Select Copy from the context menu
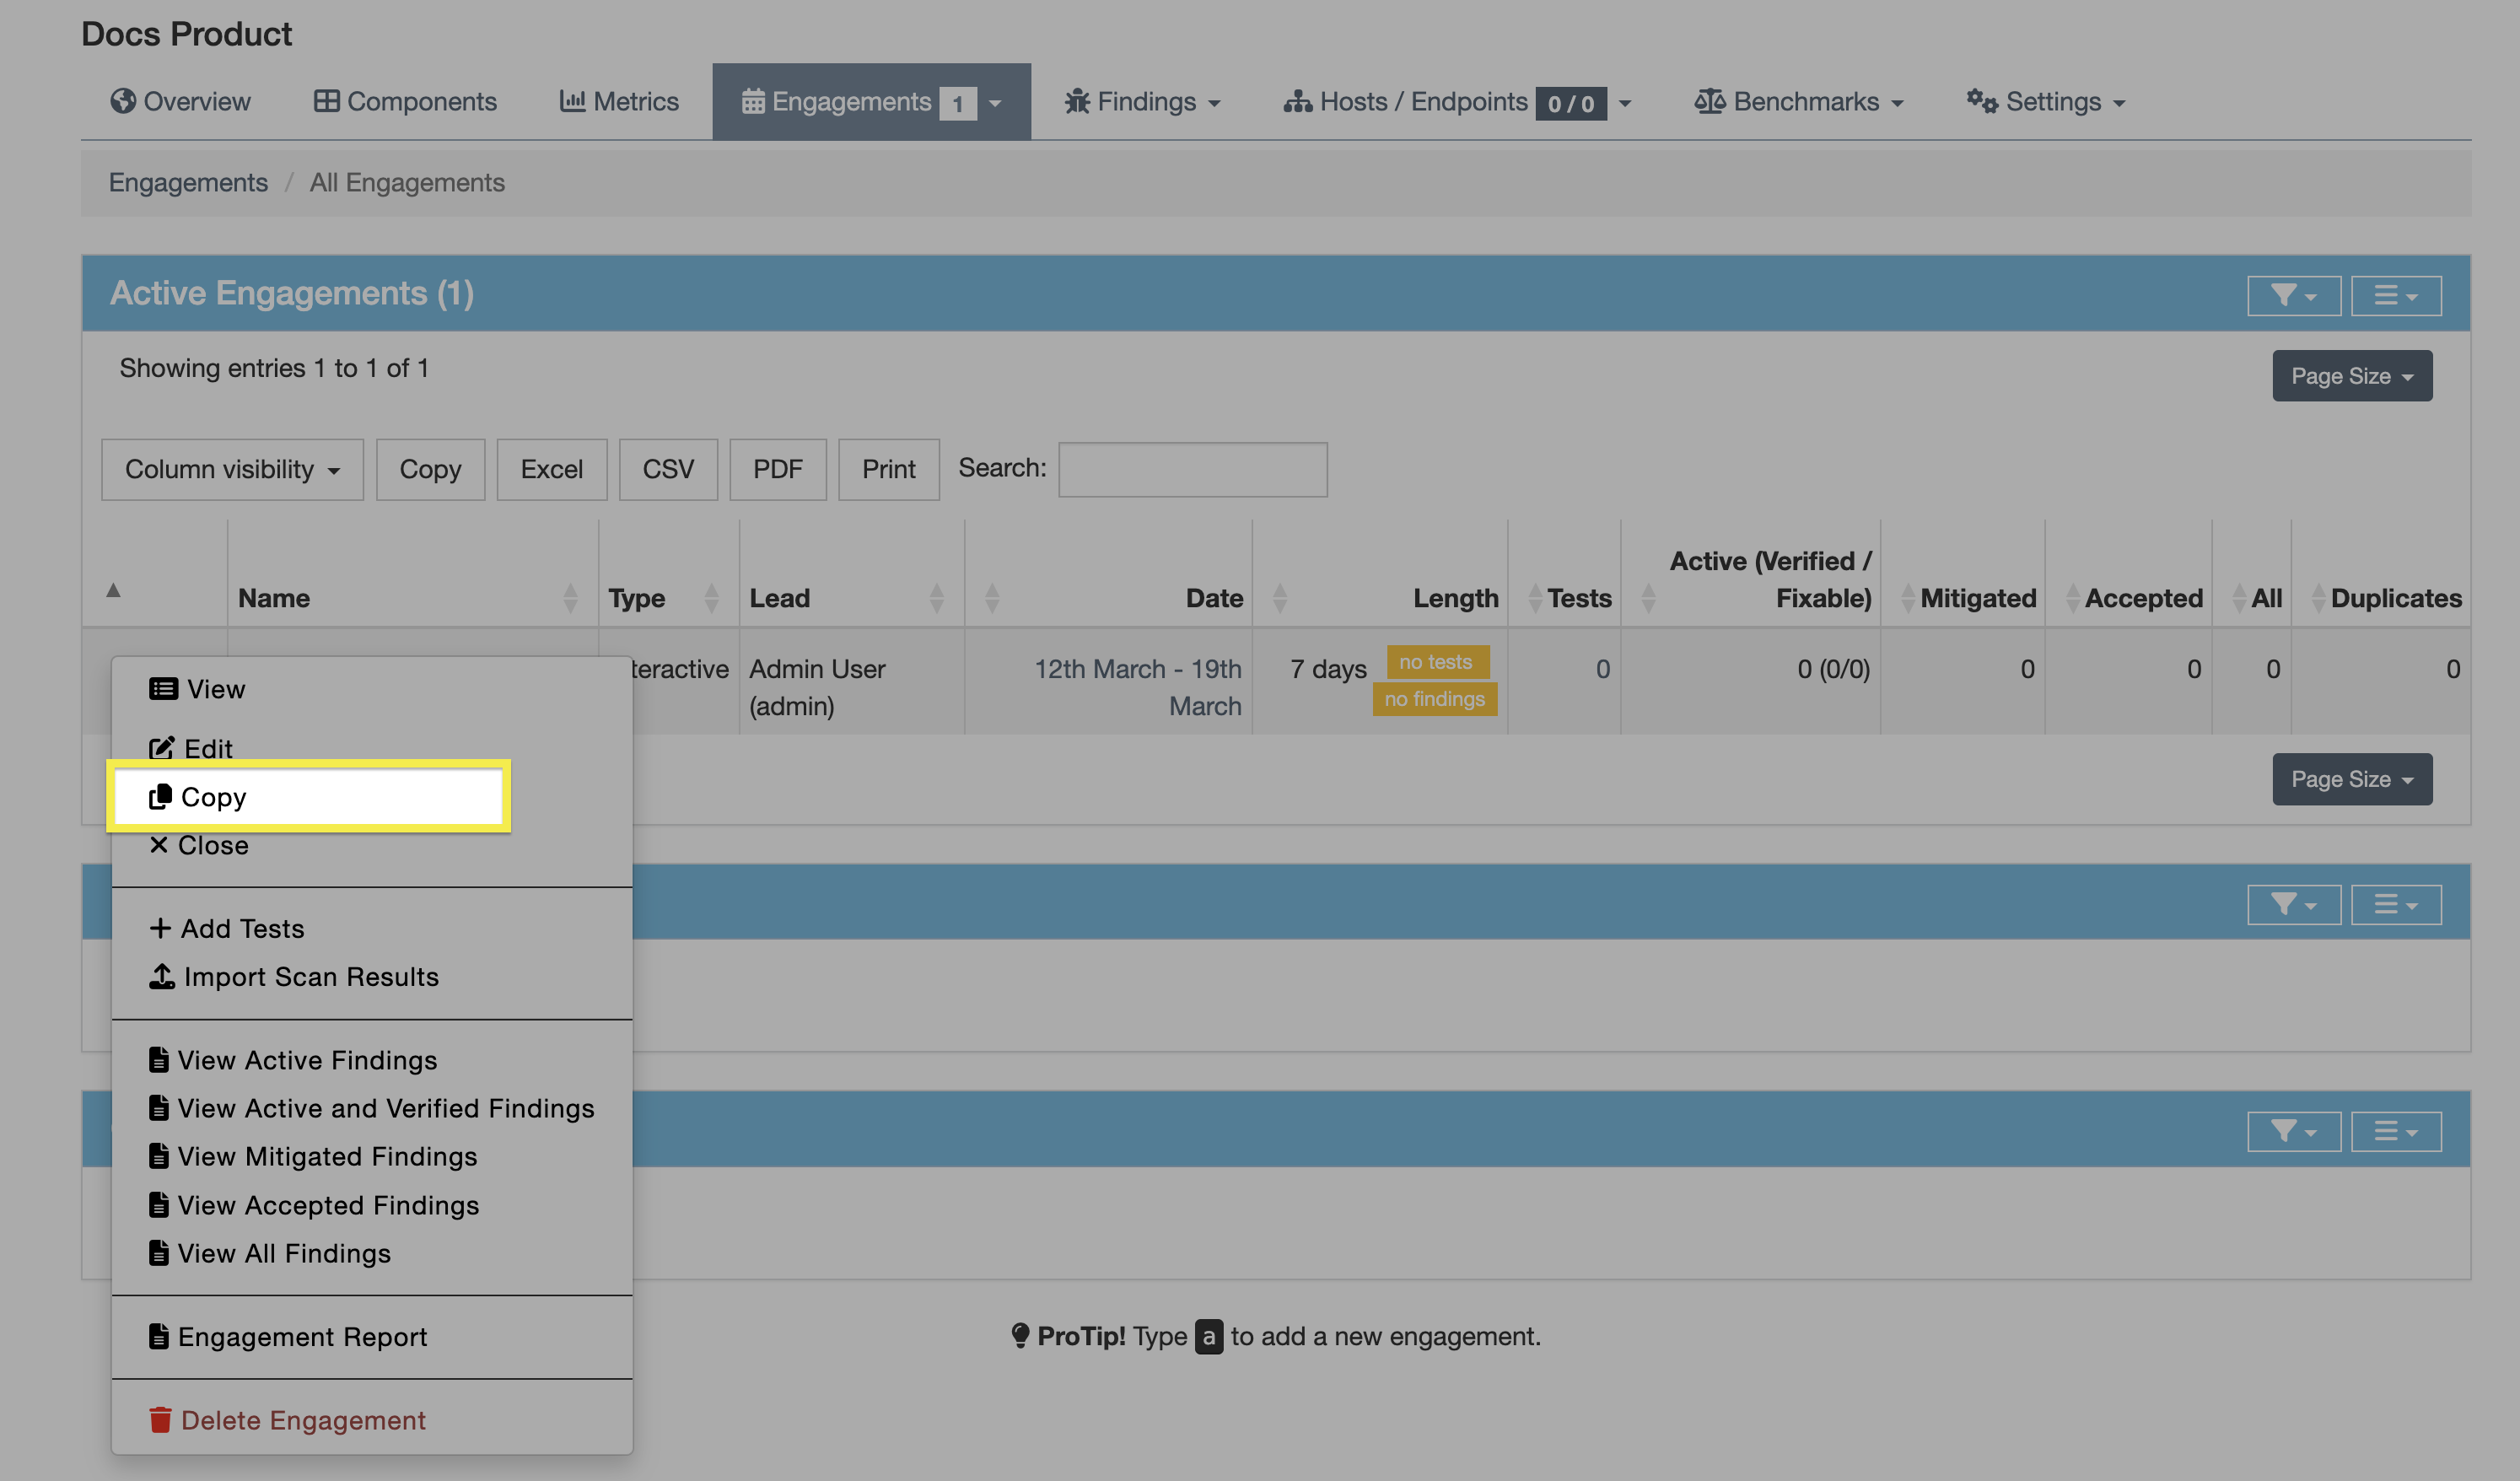The width and height of the screenshot is (2520, 1481). 213,797
